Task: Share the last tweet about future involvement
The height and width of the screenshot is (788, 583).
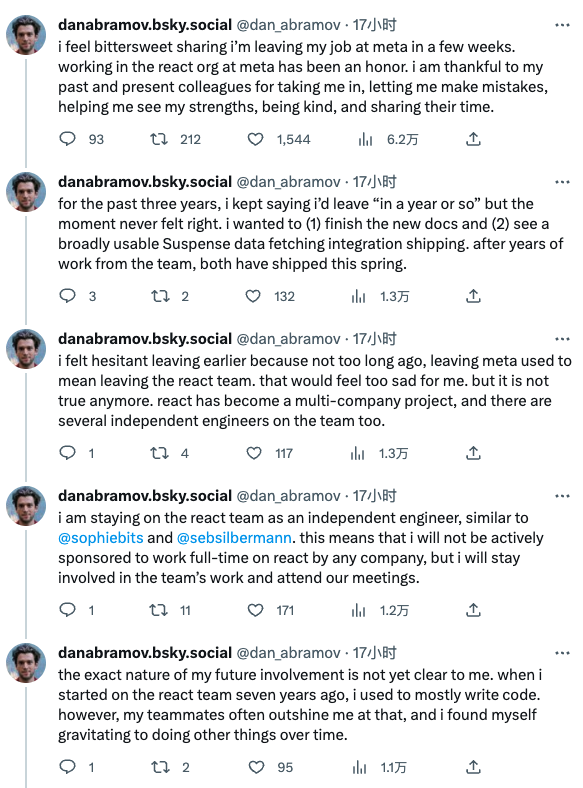Action: click(x=473, y=767)
